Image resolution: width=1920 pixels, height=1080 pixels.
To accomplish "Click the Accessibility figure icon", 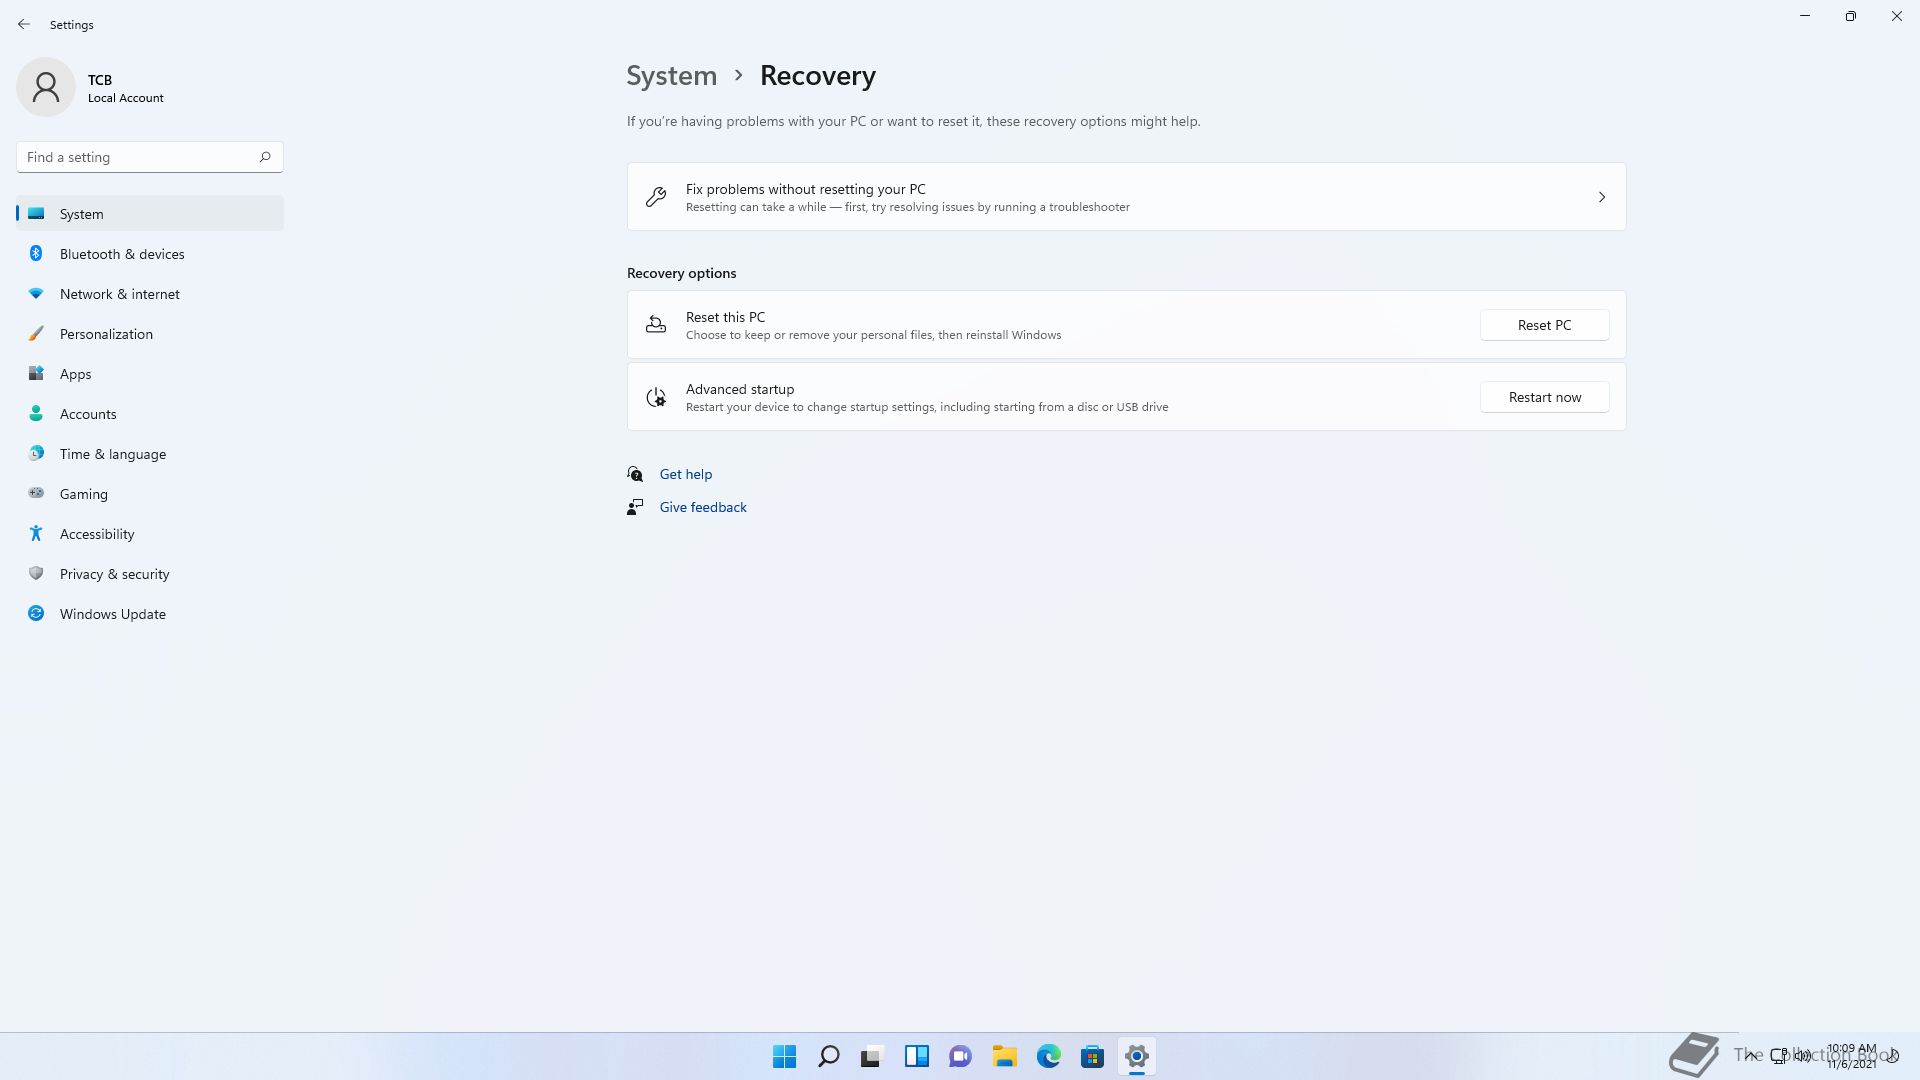I will pyautogui.click(x=36, y=533).
